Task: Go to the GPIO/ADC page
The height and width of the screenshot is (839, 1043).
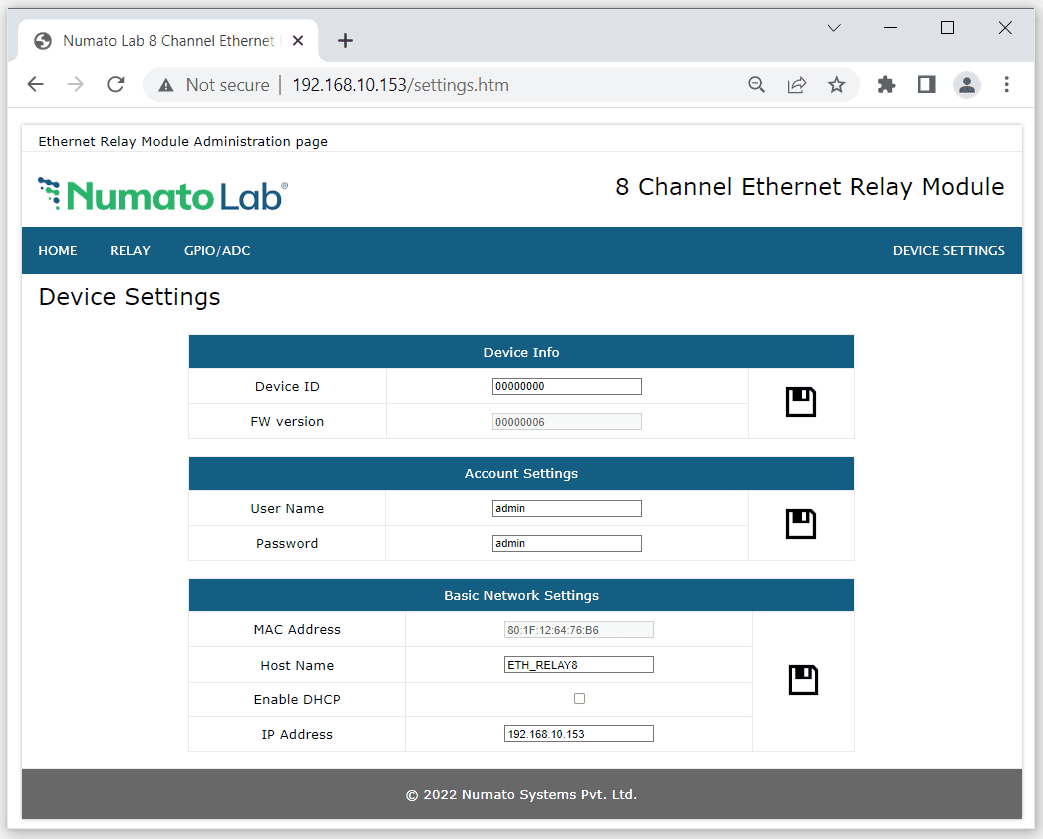Action: click(217, 251)
